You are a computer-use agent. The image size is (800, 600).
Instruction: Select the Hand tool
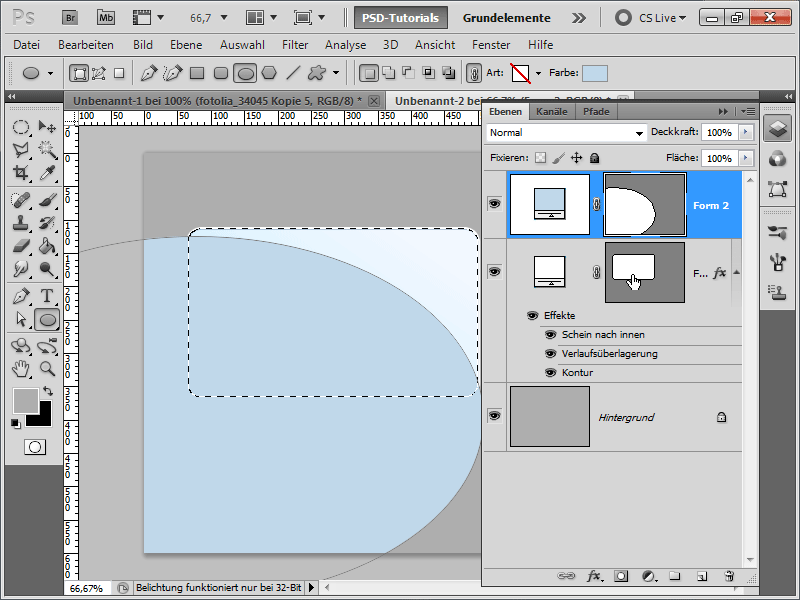(20, 368)
